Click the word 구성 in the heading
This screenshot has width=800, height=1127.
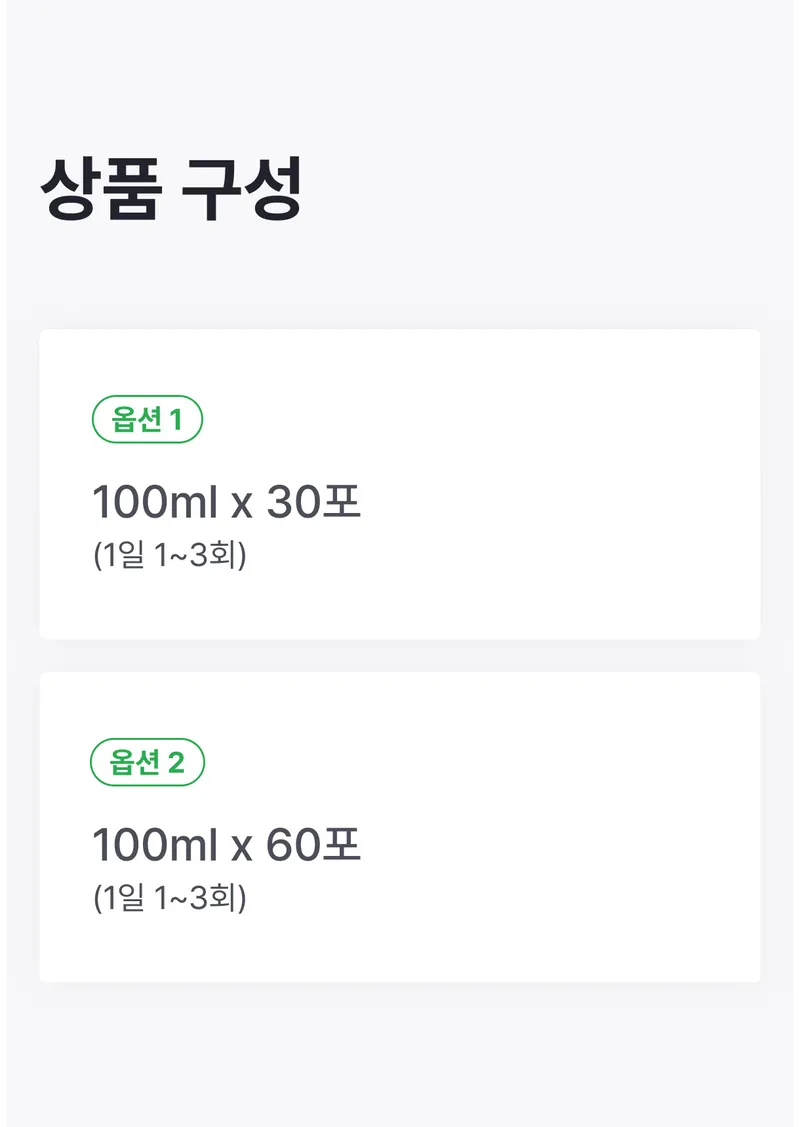click(241, 189)
